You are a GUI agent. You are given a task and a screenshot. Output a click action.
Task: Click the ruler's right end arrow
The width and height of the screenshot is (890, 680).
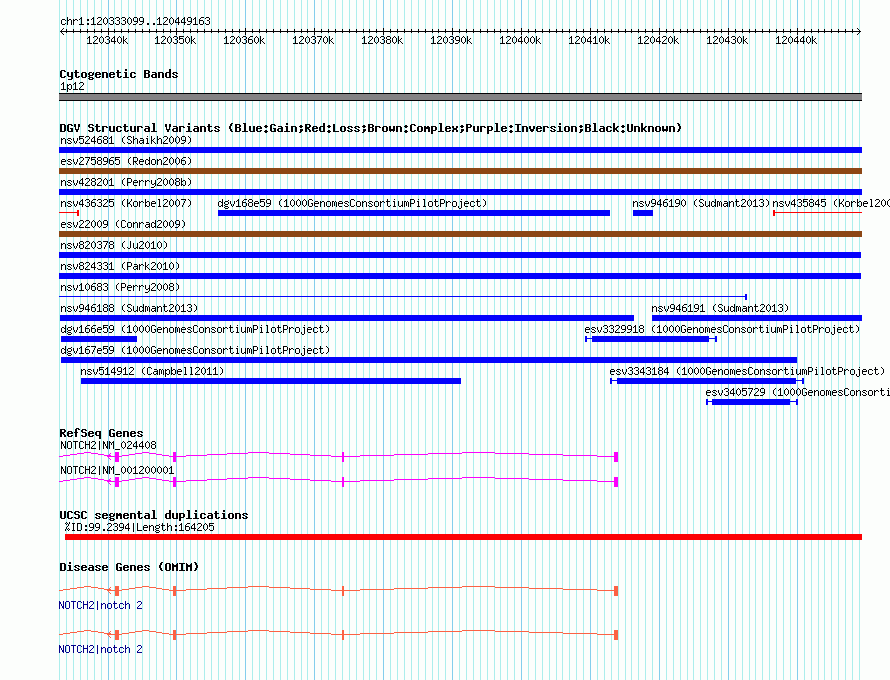point(859,32)
